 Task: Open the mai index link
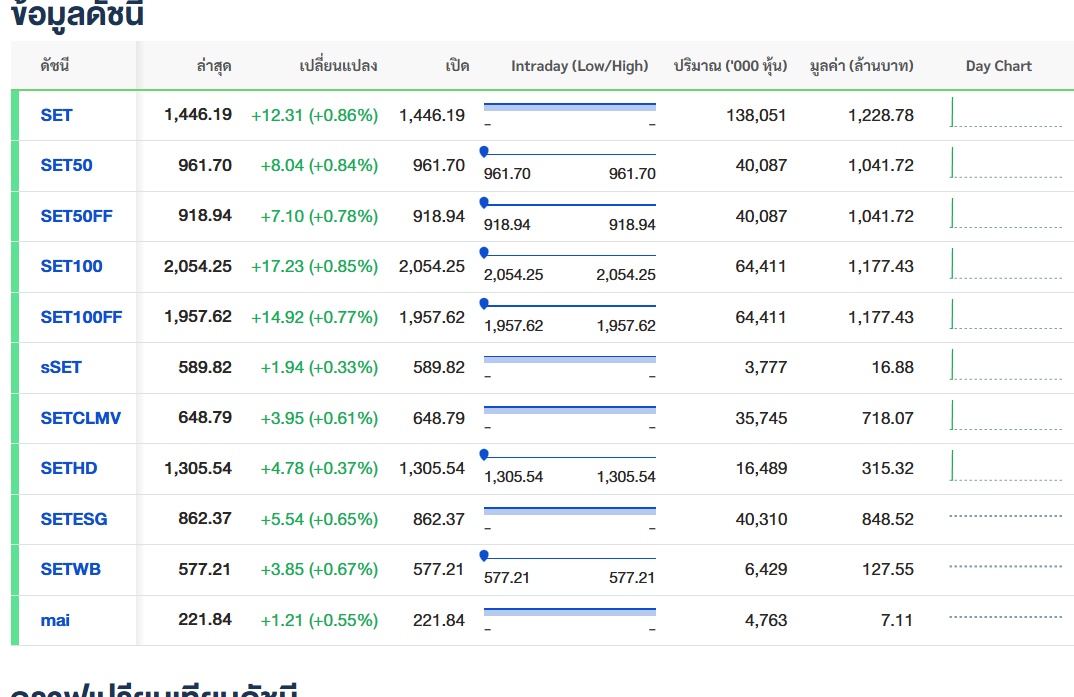tap(55, 620)
